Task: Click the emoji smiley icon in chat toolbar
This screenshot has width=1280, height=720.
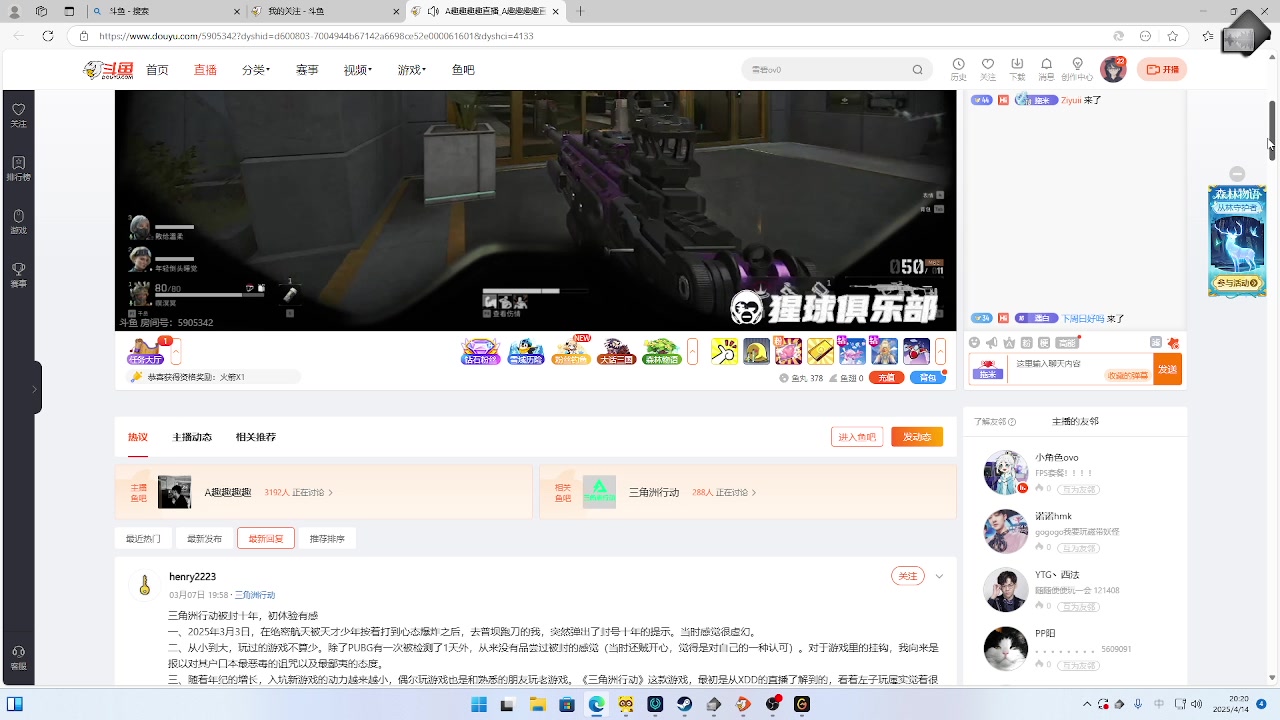Action: [975, 343]
